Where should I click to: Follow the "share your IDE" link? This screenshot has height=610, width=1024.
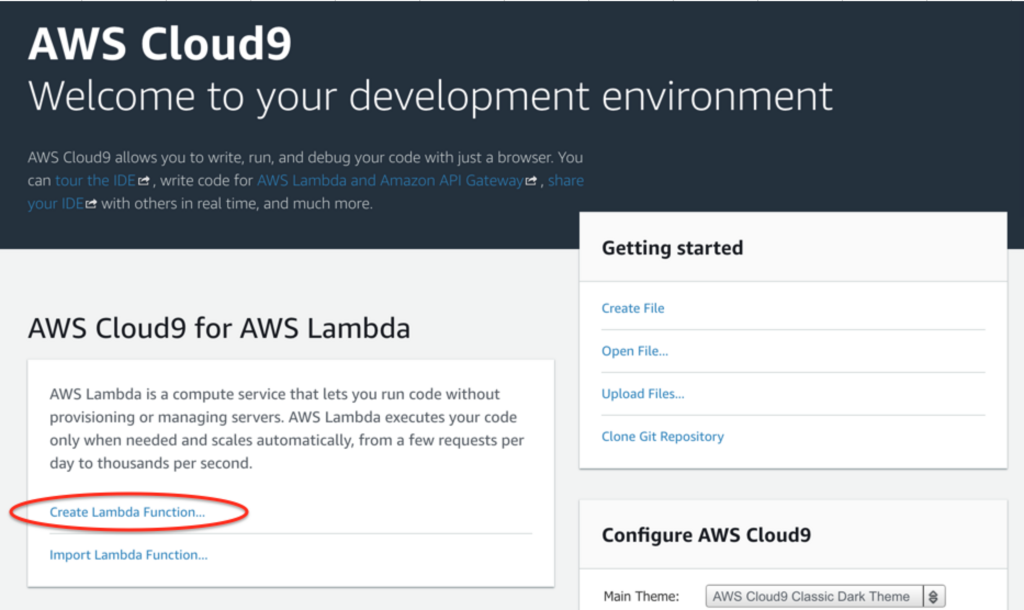coord(565,181)
